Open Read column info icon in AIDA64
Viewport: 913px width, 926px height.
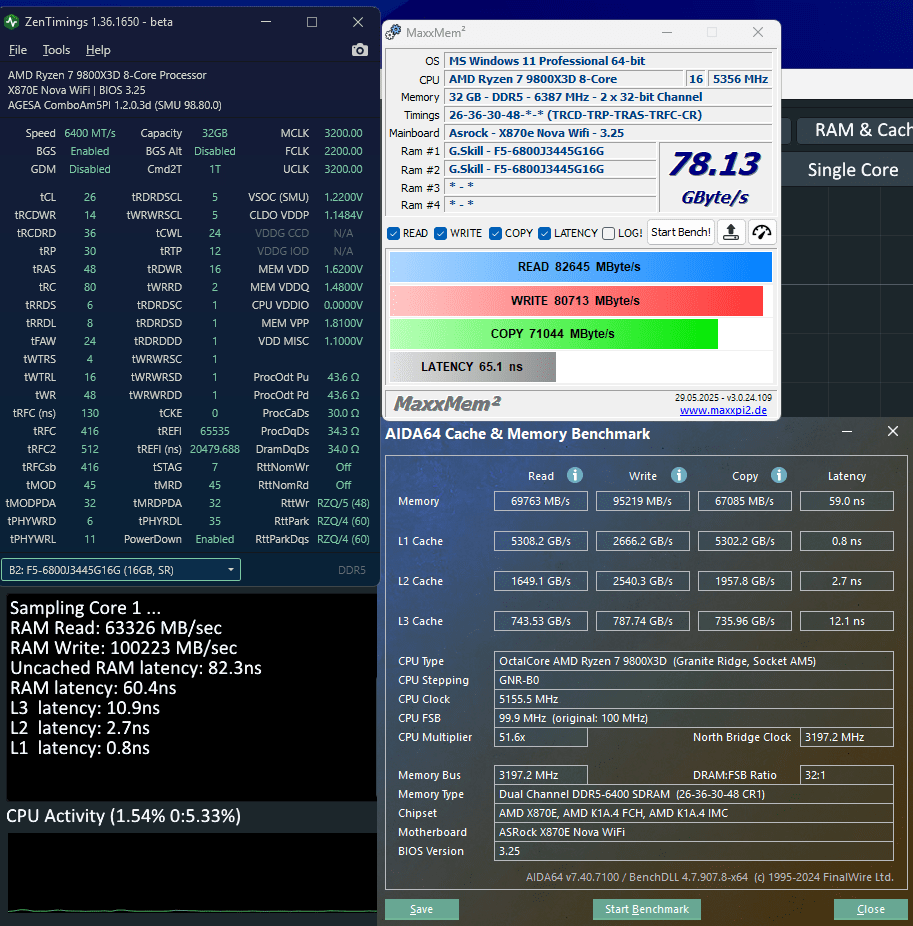coord(575,475)
